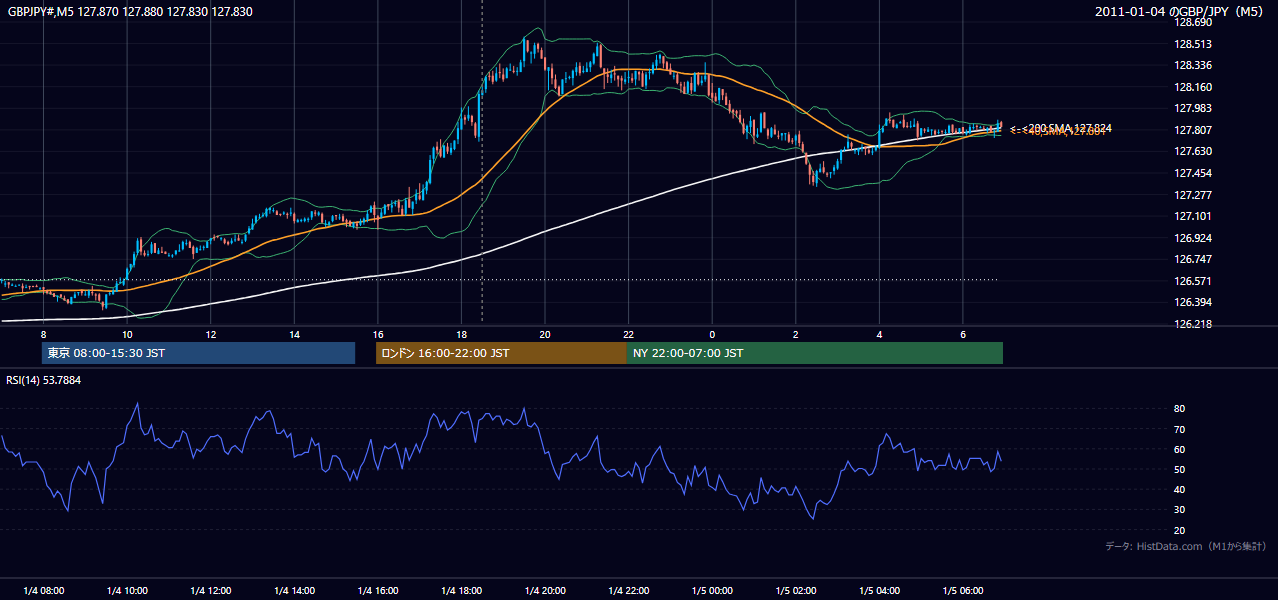1278x600 pixels.
Task: Click the RSI axis value 70
Action: coord(1180,429)
